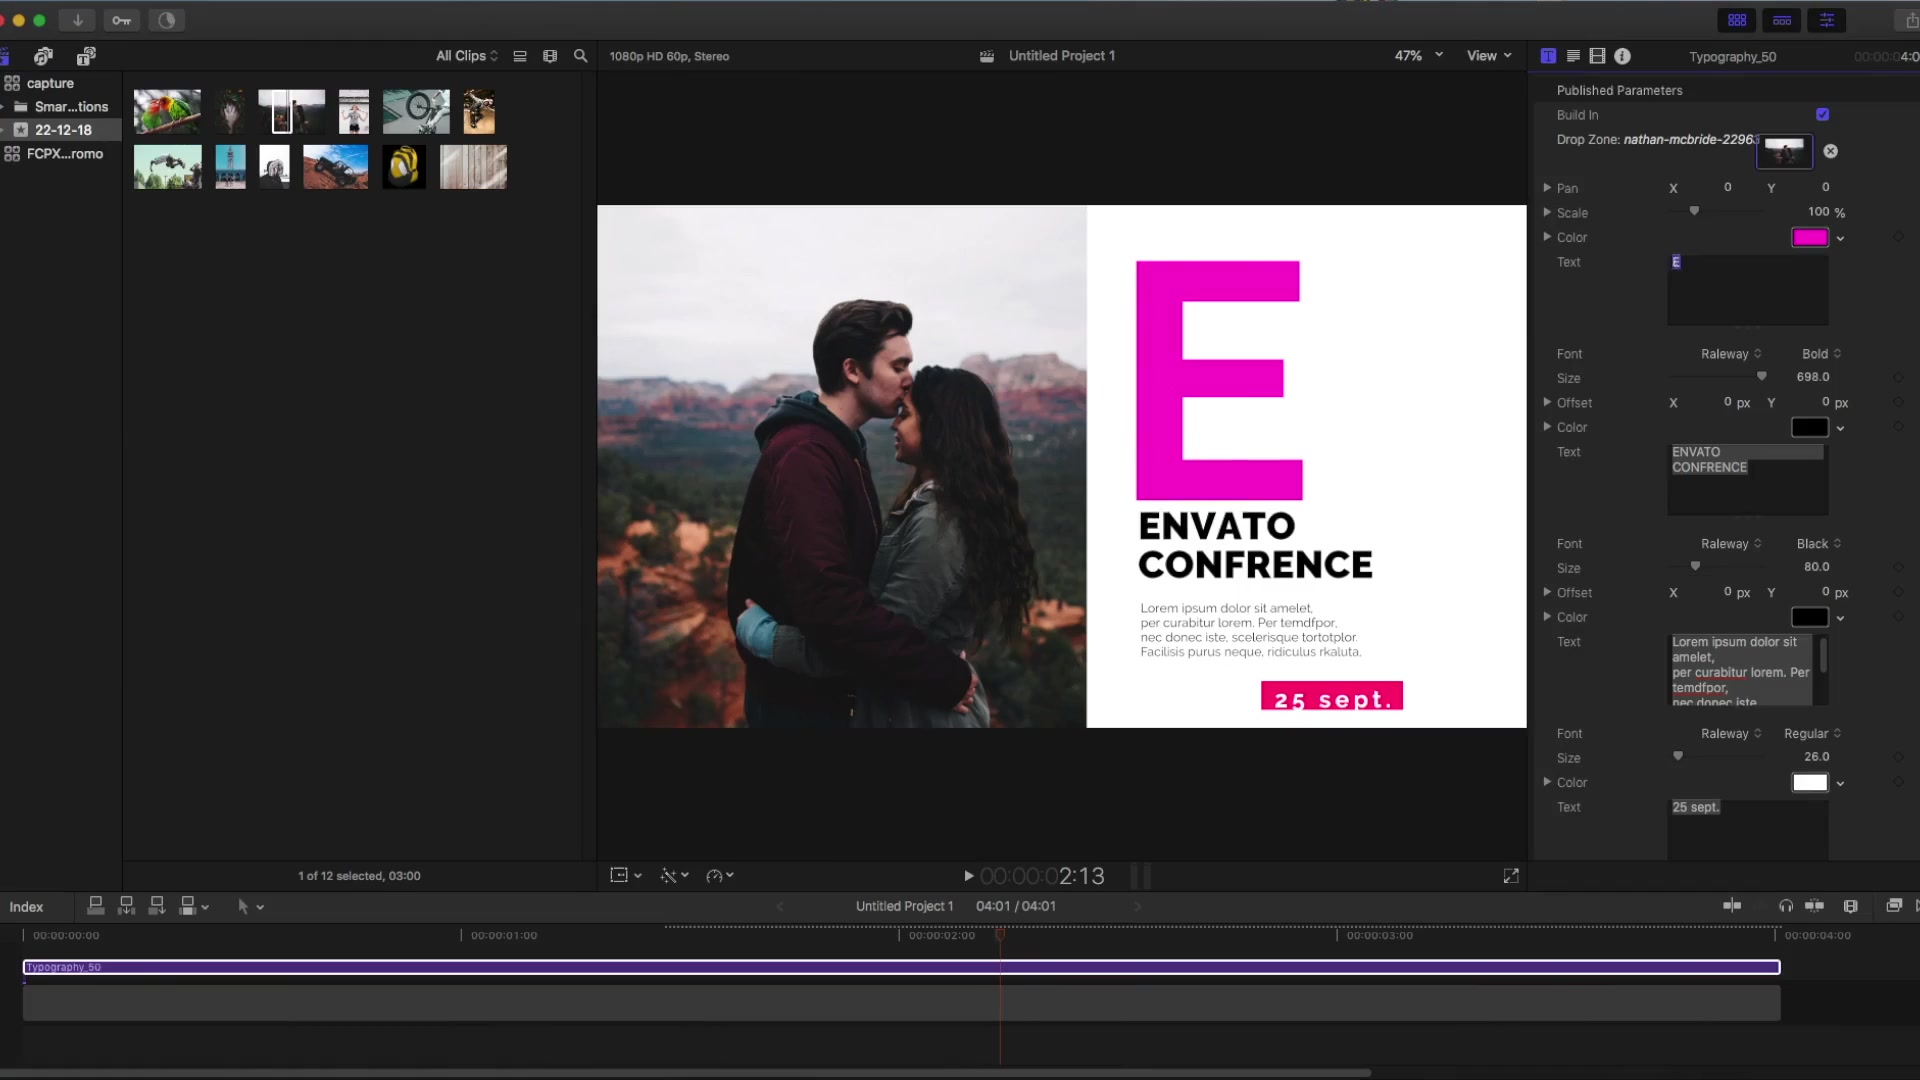Open the title inspector tab icon
The width and height of the screenshot is (1920, 1080).
1548,56
